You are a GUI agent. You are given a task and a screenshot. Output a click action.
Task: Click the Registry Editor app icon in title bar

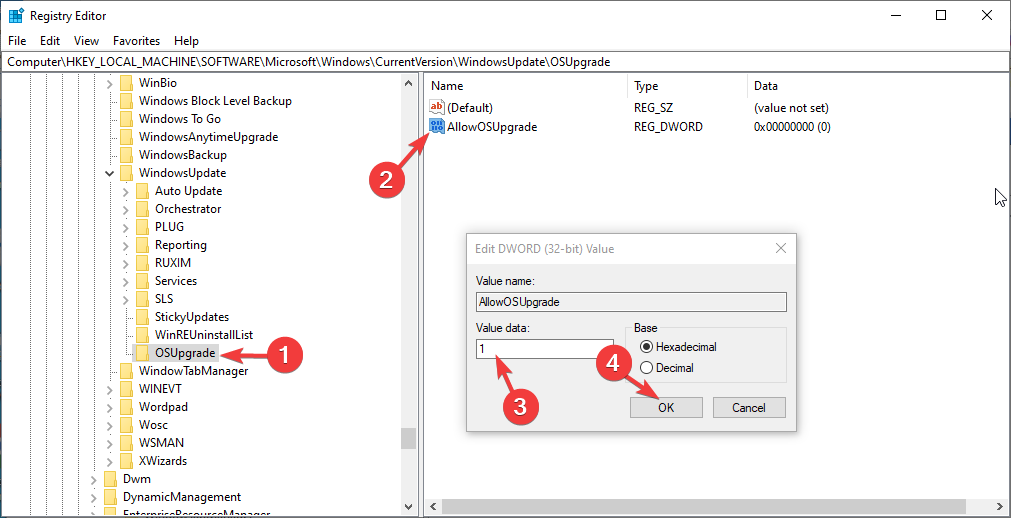click(x=16, y=15)
